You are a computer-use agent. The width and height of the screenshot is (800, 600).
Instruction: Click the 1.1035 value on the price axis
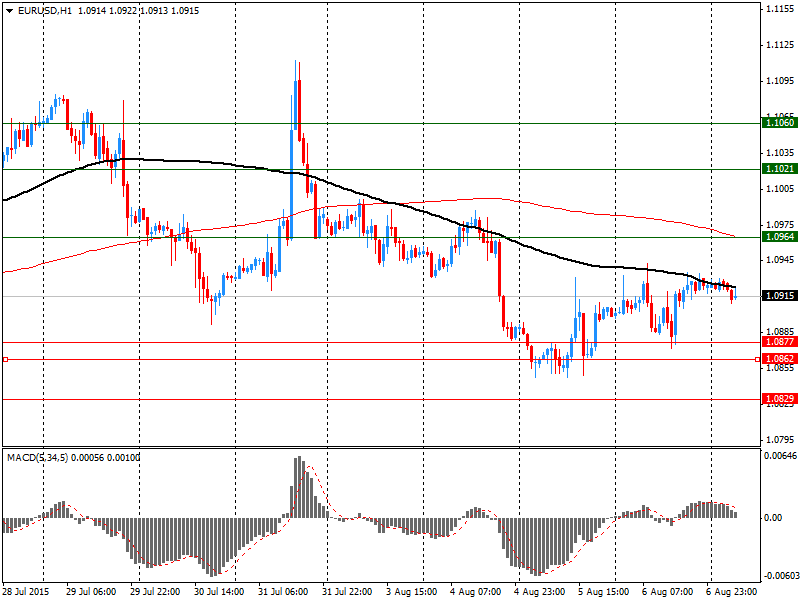tap(780, 153)
